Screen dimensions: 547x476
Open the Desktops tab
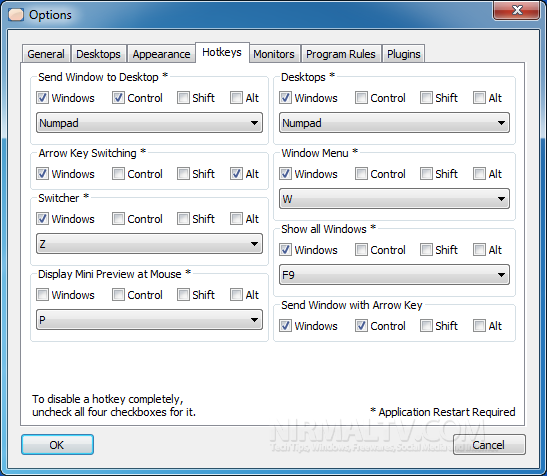coord(98,54)
